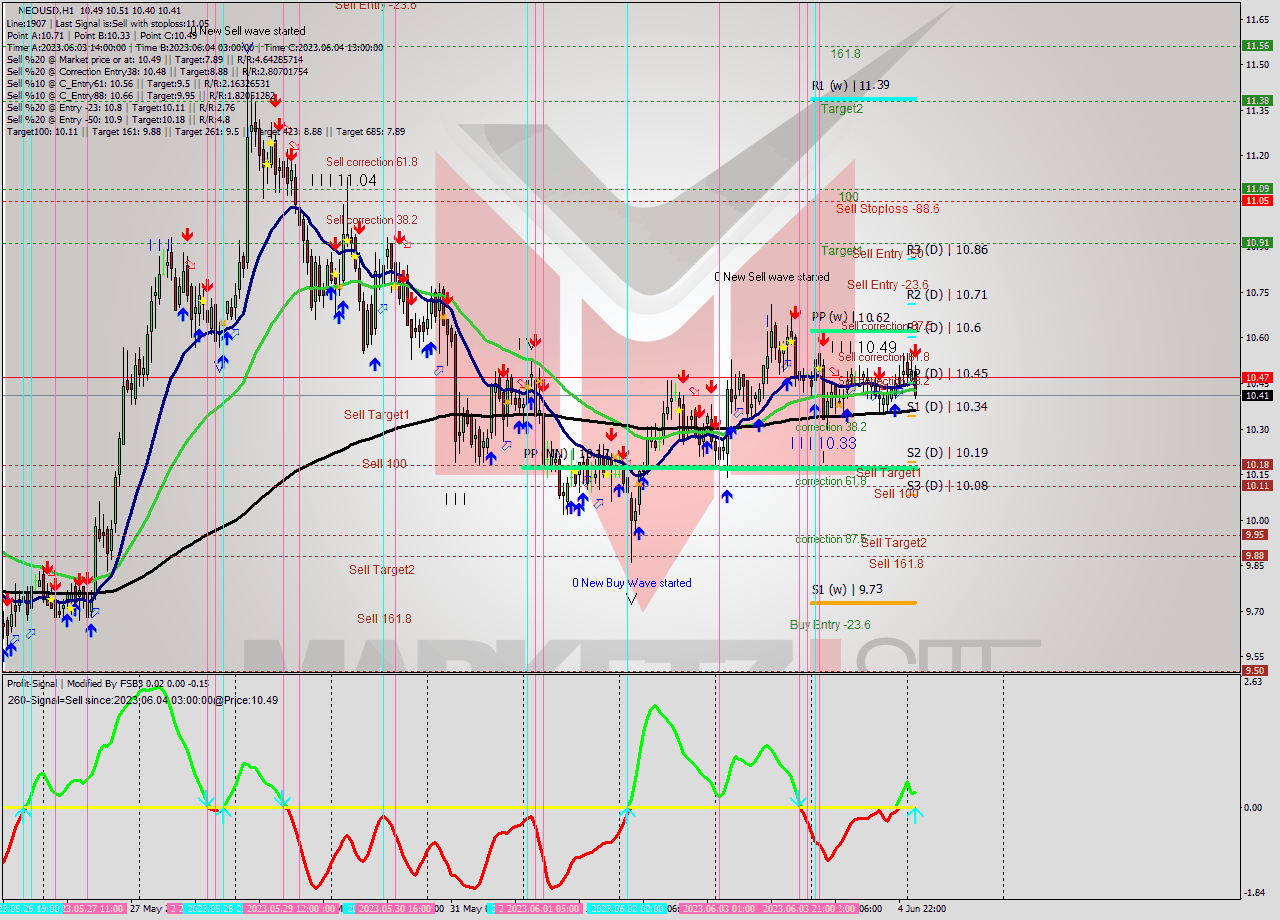Click the green '100' level label
1280x920 pixels.
point(849,196)
